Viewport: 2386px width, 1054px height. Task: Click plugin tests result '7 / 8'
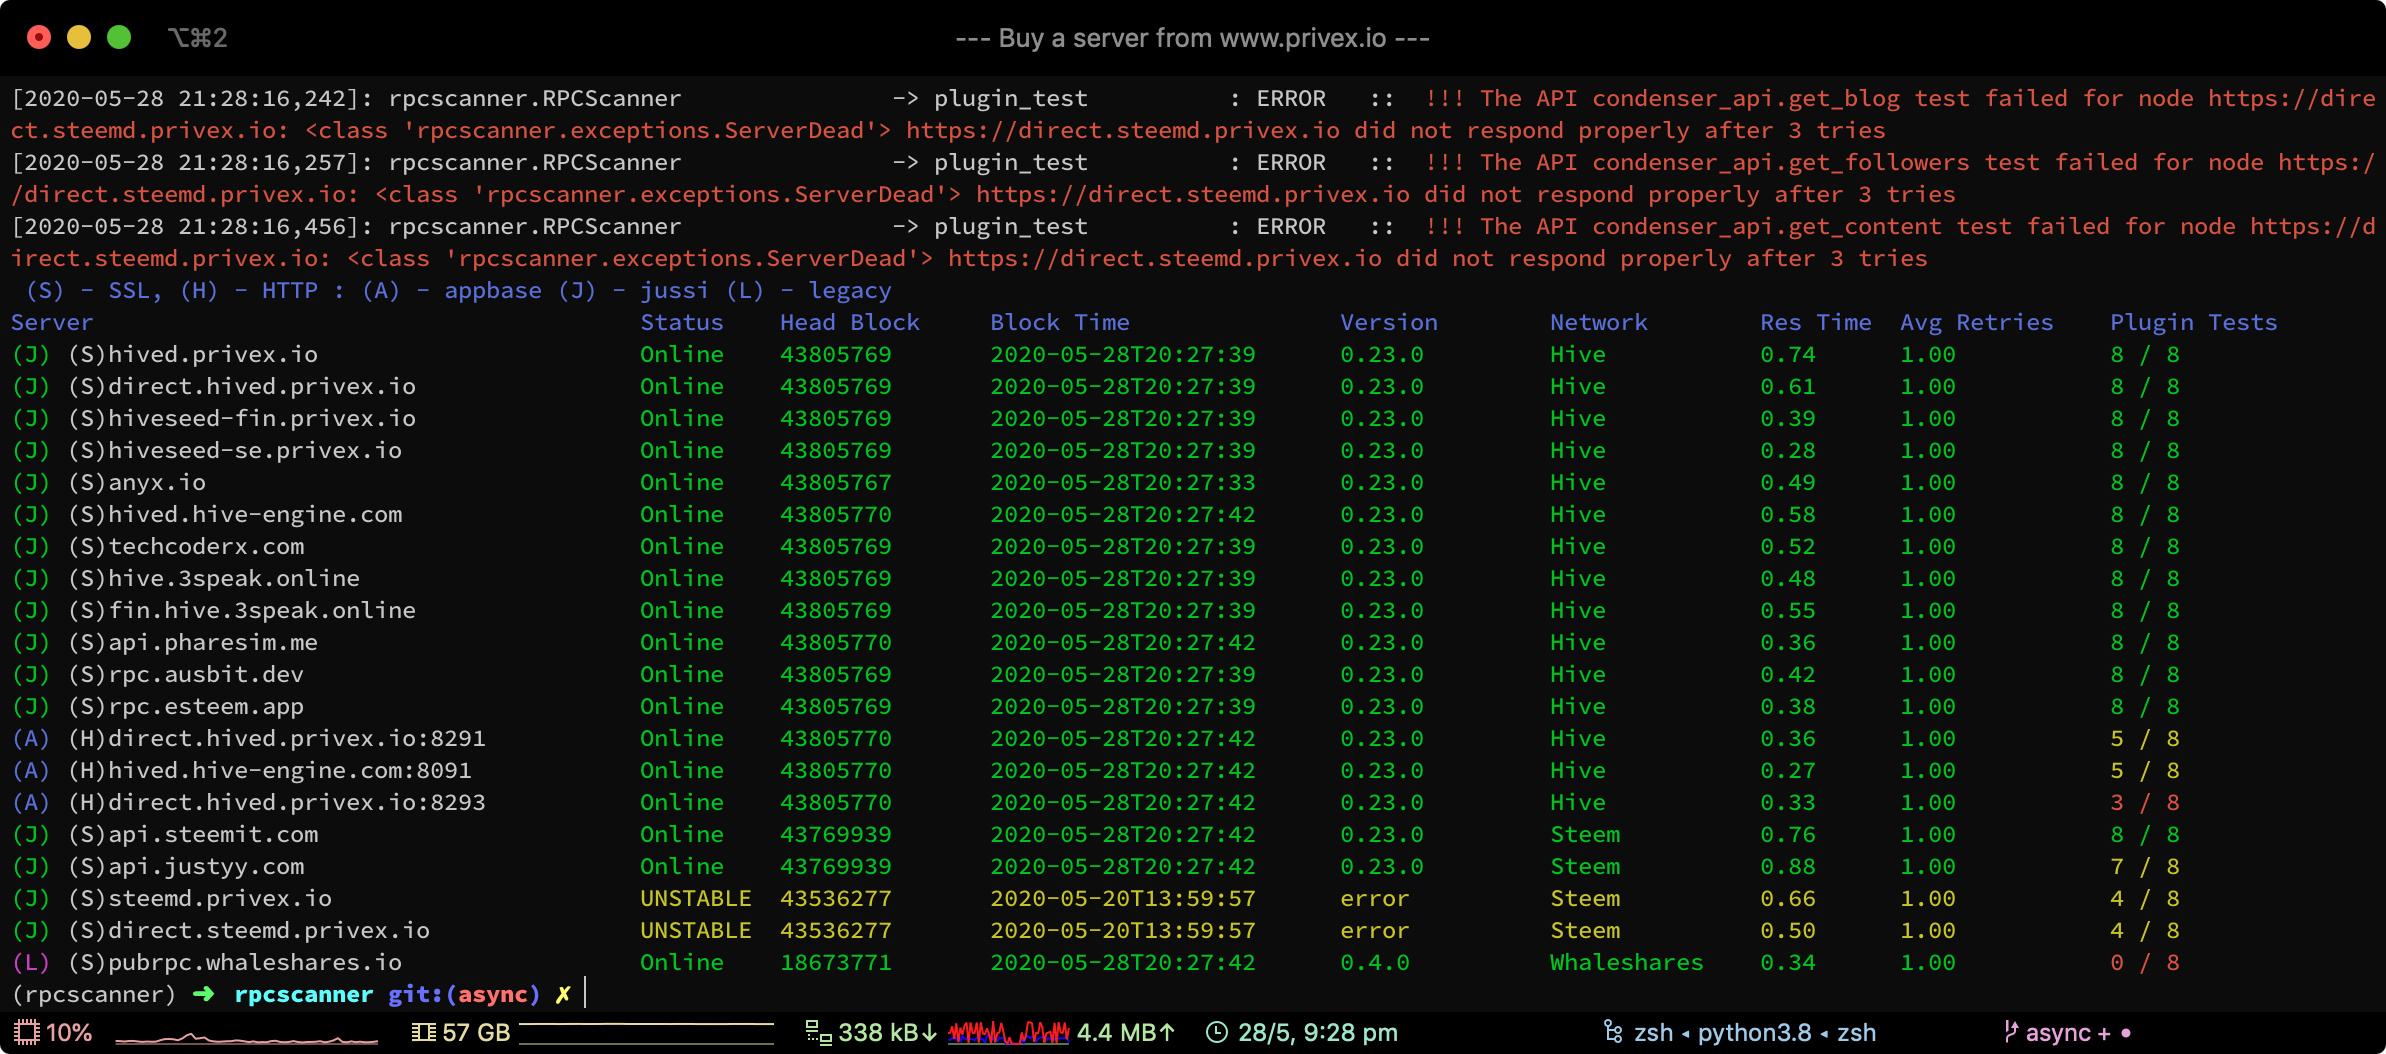coord(2145,866)
